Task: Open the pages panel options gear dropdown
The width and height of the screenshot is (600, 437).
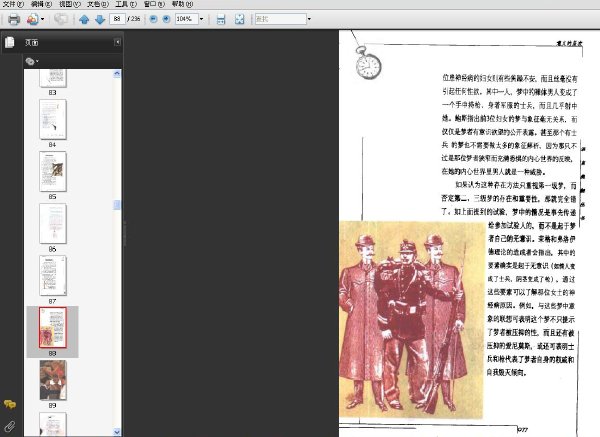Action: [x=32, y=61]
